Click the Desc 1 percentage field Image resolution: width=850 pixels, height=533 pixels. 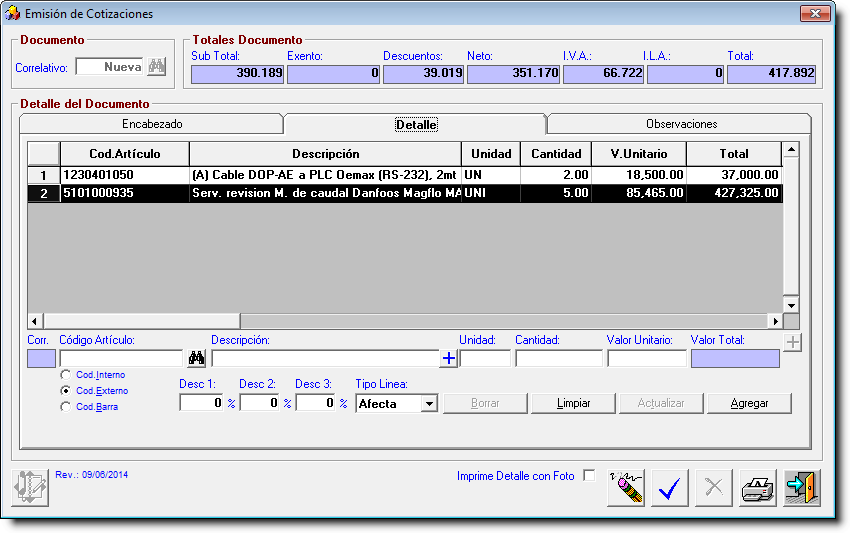201,403
